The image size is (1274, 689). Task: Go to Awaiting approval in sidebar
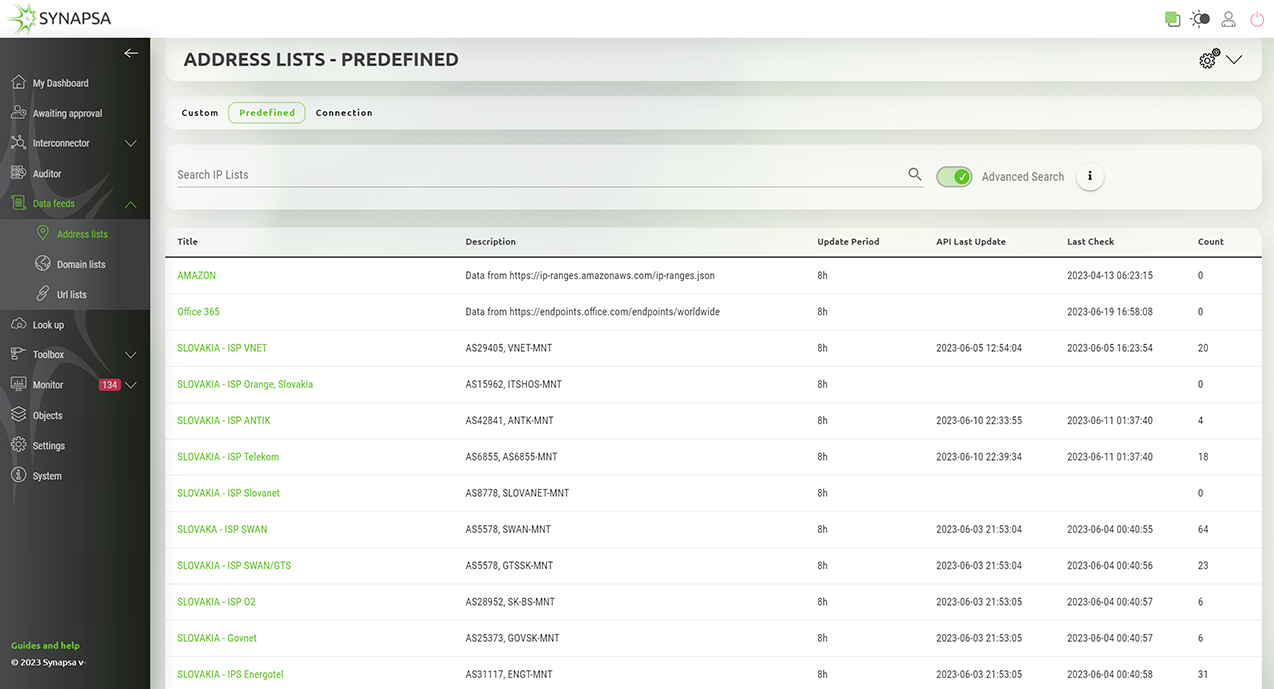pos(67,113)
